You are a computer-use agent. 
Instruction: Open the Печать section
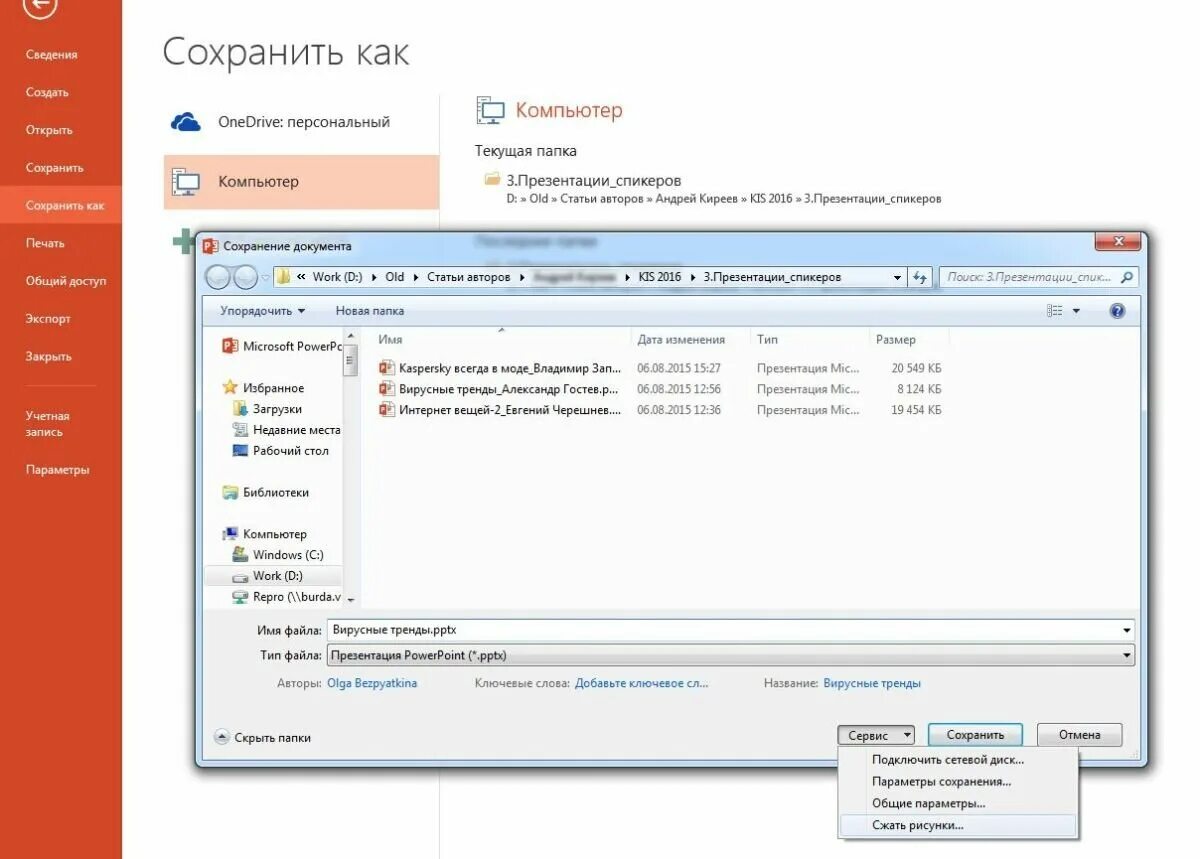[x=45, y=243]
